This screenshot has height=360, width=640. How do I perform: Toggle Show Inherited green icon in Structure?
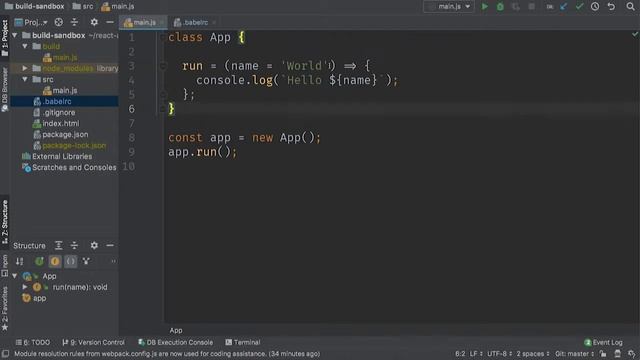click(x=39, y=261)
